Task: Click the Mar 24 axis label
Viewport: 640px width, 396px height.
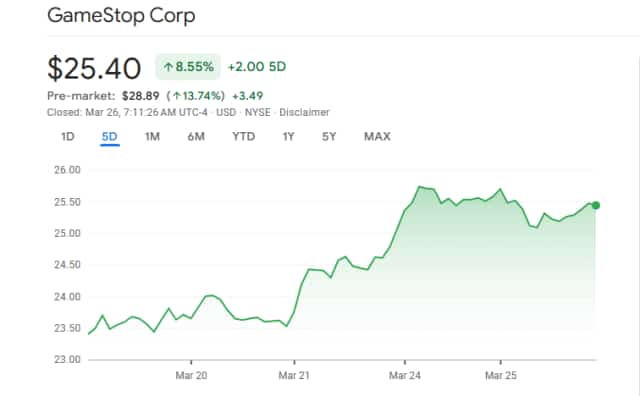Action: (404, 375)
